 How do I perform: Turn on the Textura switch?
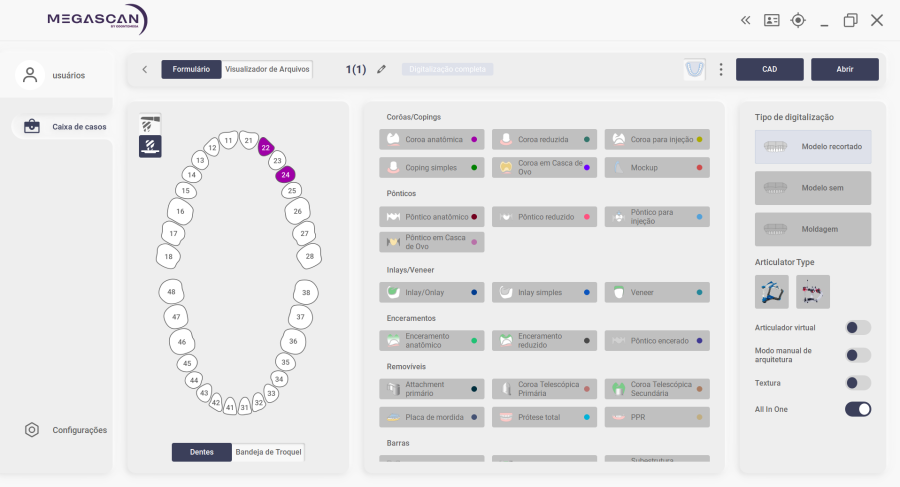[x=857, y=383]
